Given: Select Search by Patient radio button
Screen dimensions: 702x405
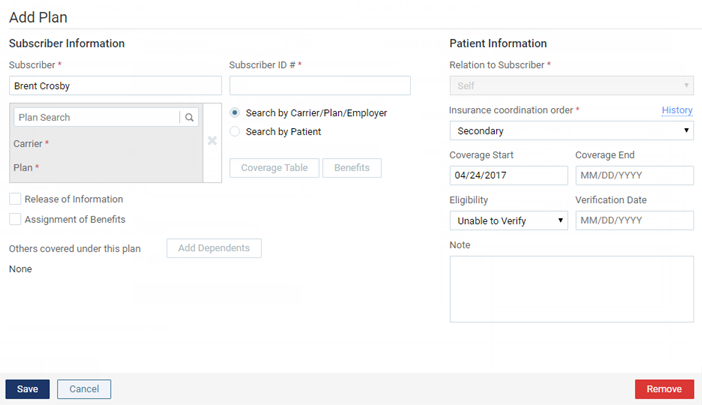Looking at the screenshot, I should click(235, 132).
